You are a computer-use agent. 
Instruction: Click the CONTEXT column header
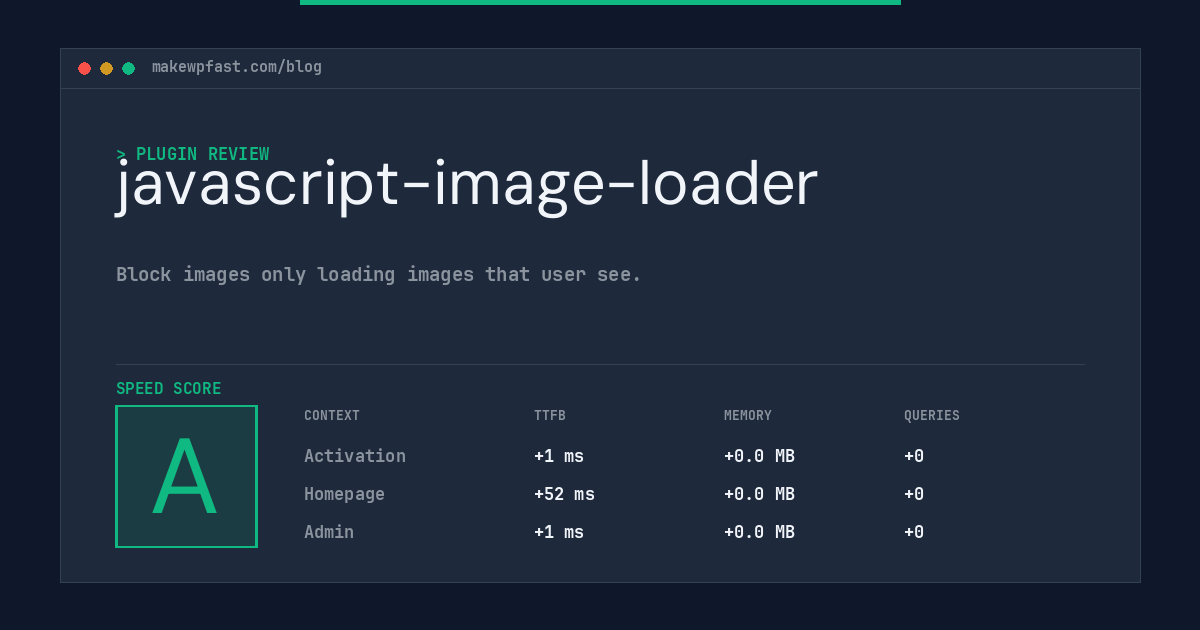pos(332,416)
